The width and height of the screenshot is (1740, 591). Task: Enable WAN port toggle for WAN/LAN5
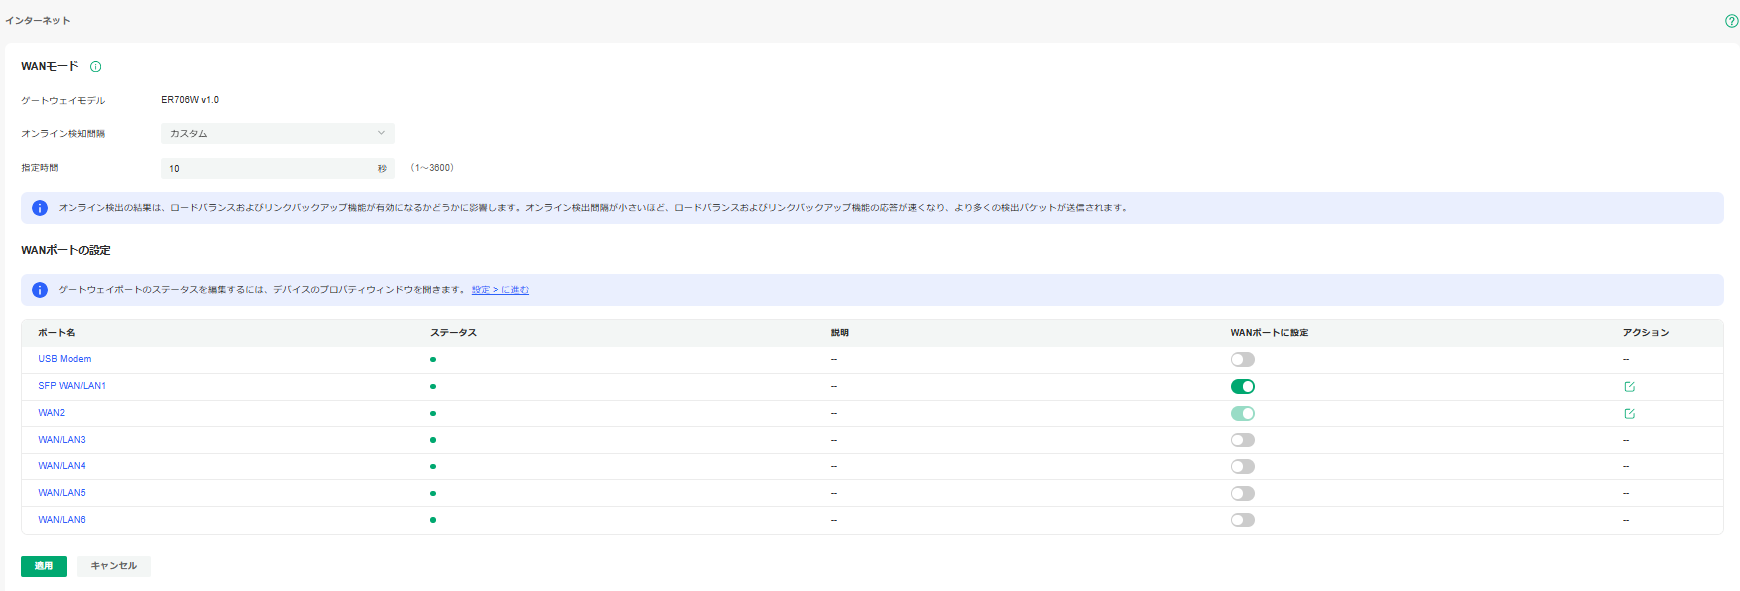[x=1243, y=494]
